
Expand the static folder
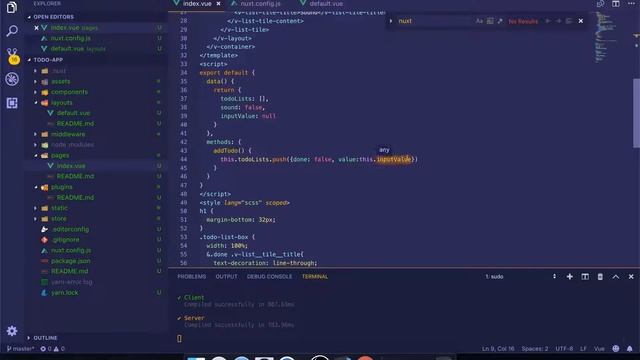[x=59, y=208]
